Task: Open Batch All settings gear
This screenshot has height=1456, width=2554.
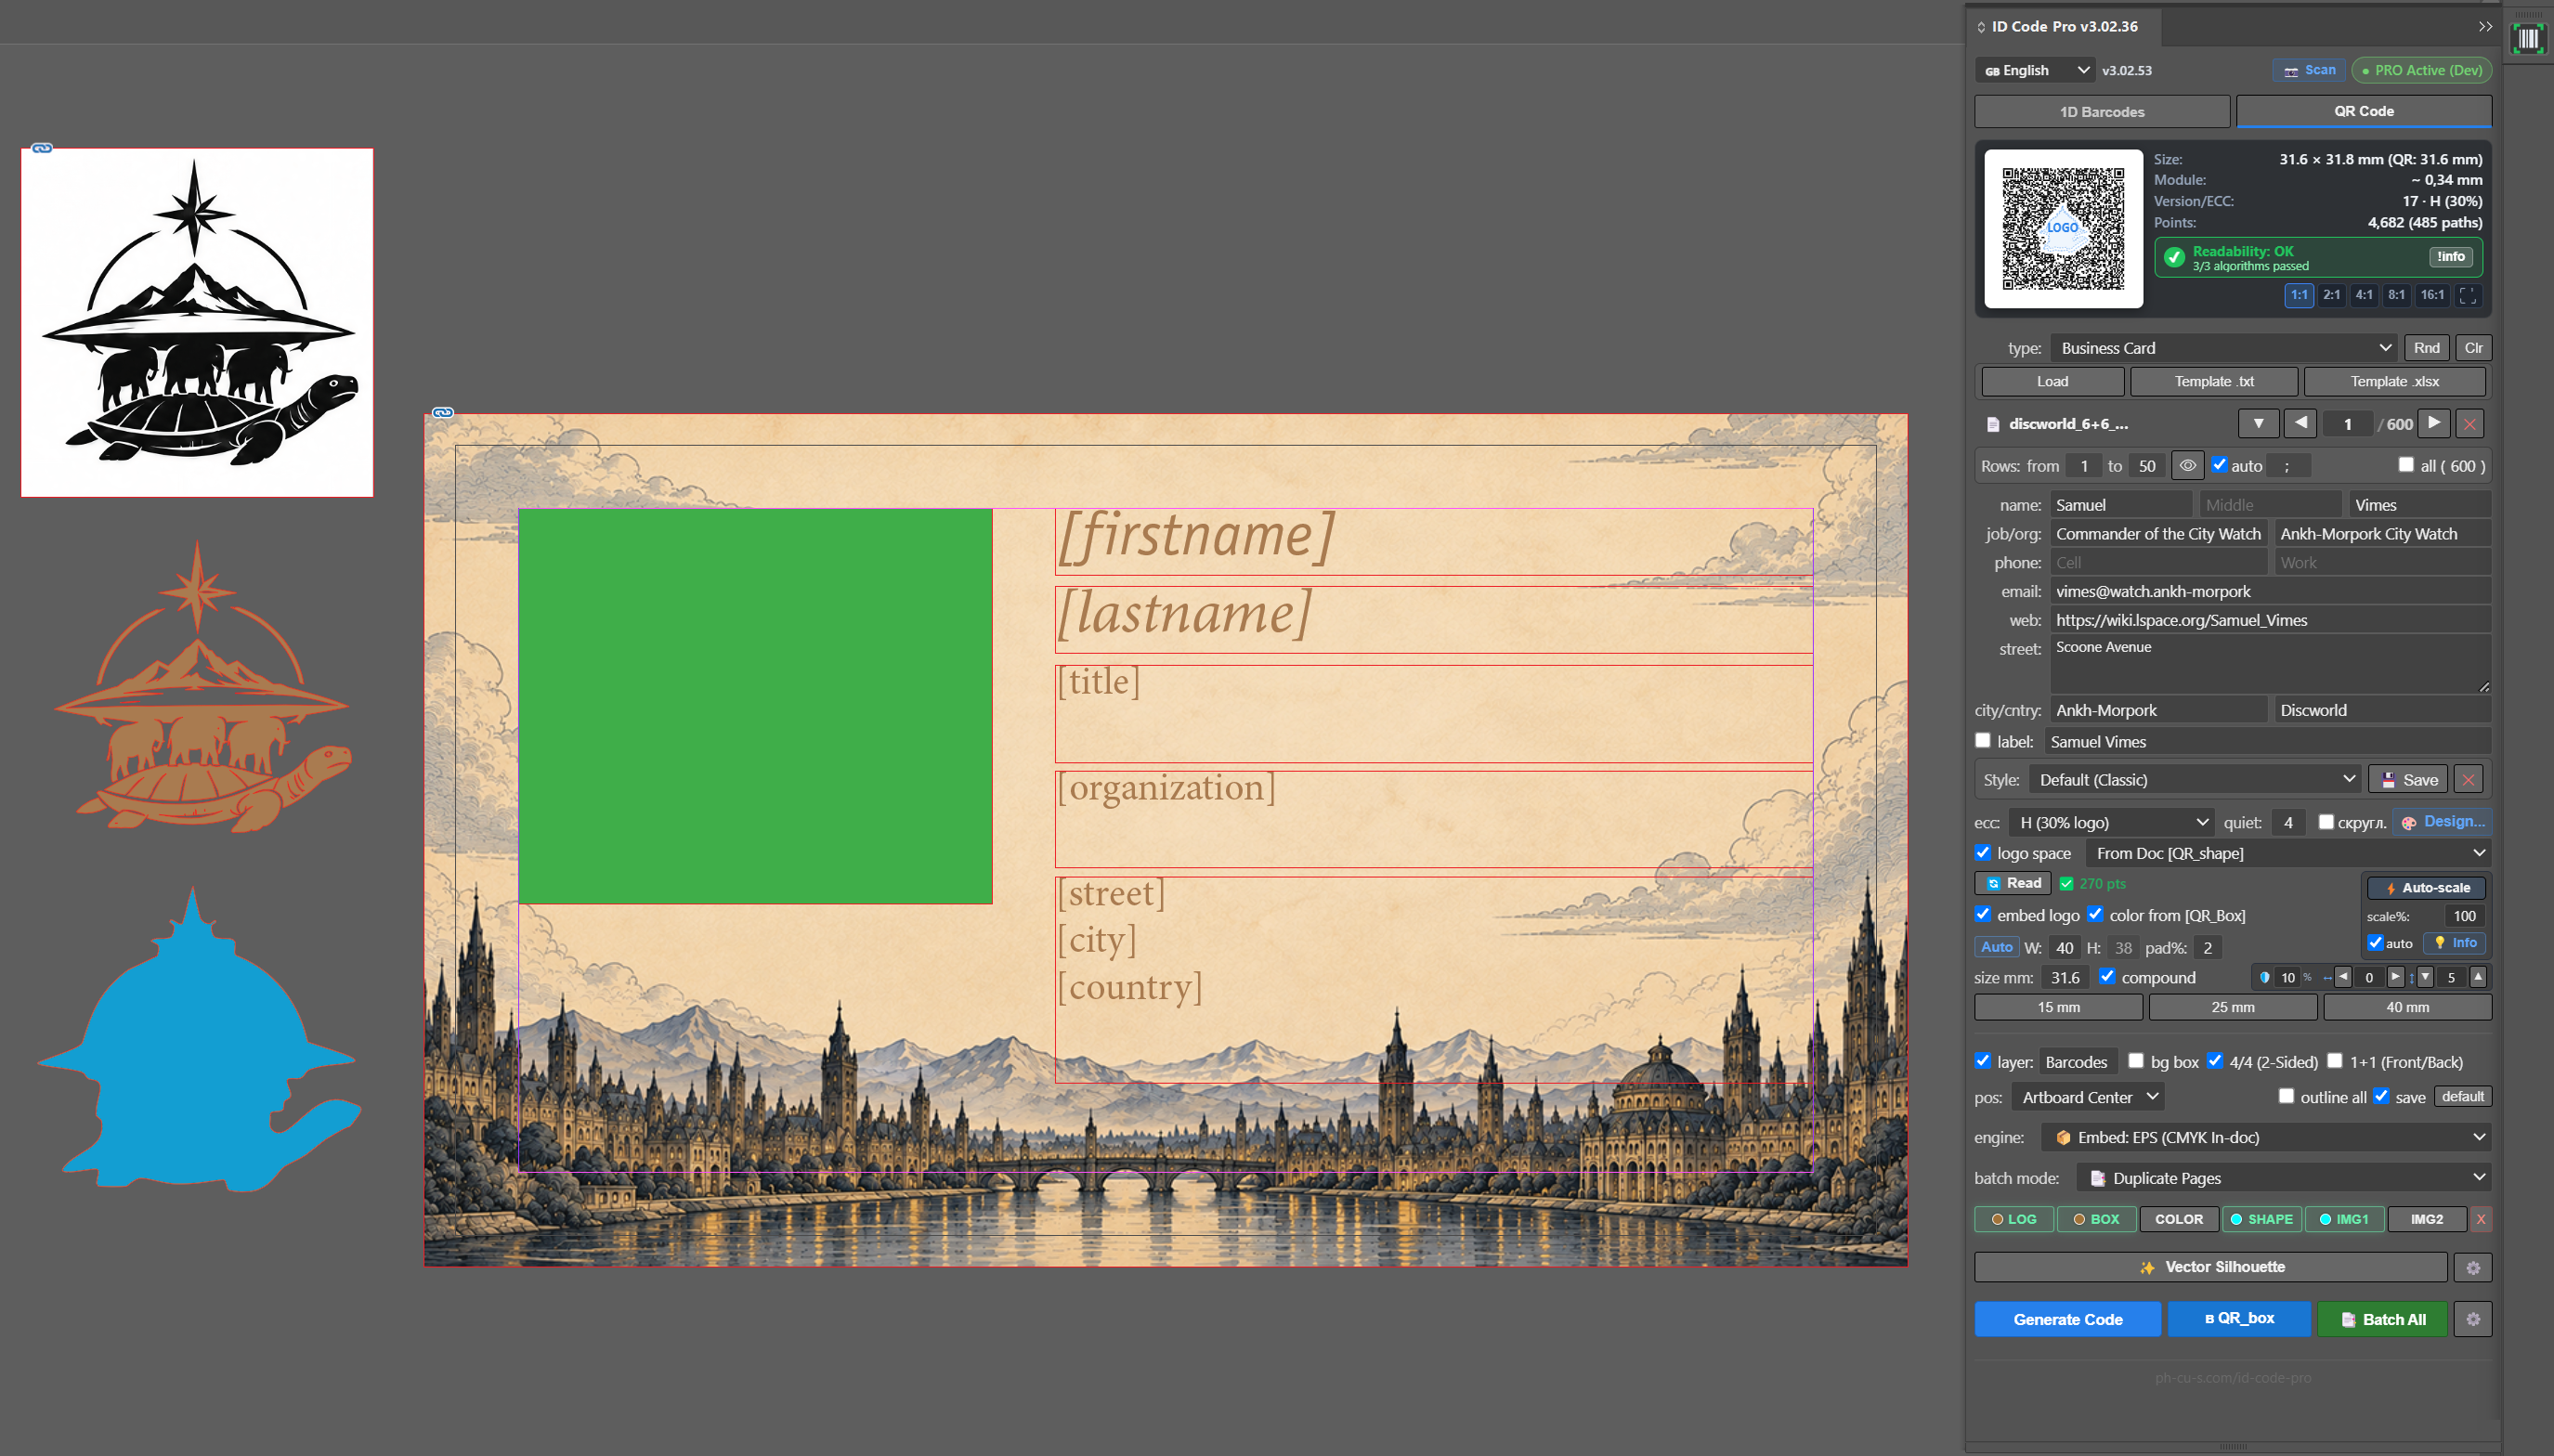Action: pos(2473,1319)
